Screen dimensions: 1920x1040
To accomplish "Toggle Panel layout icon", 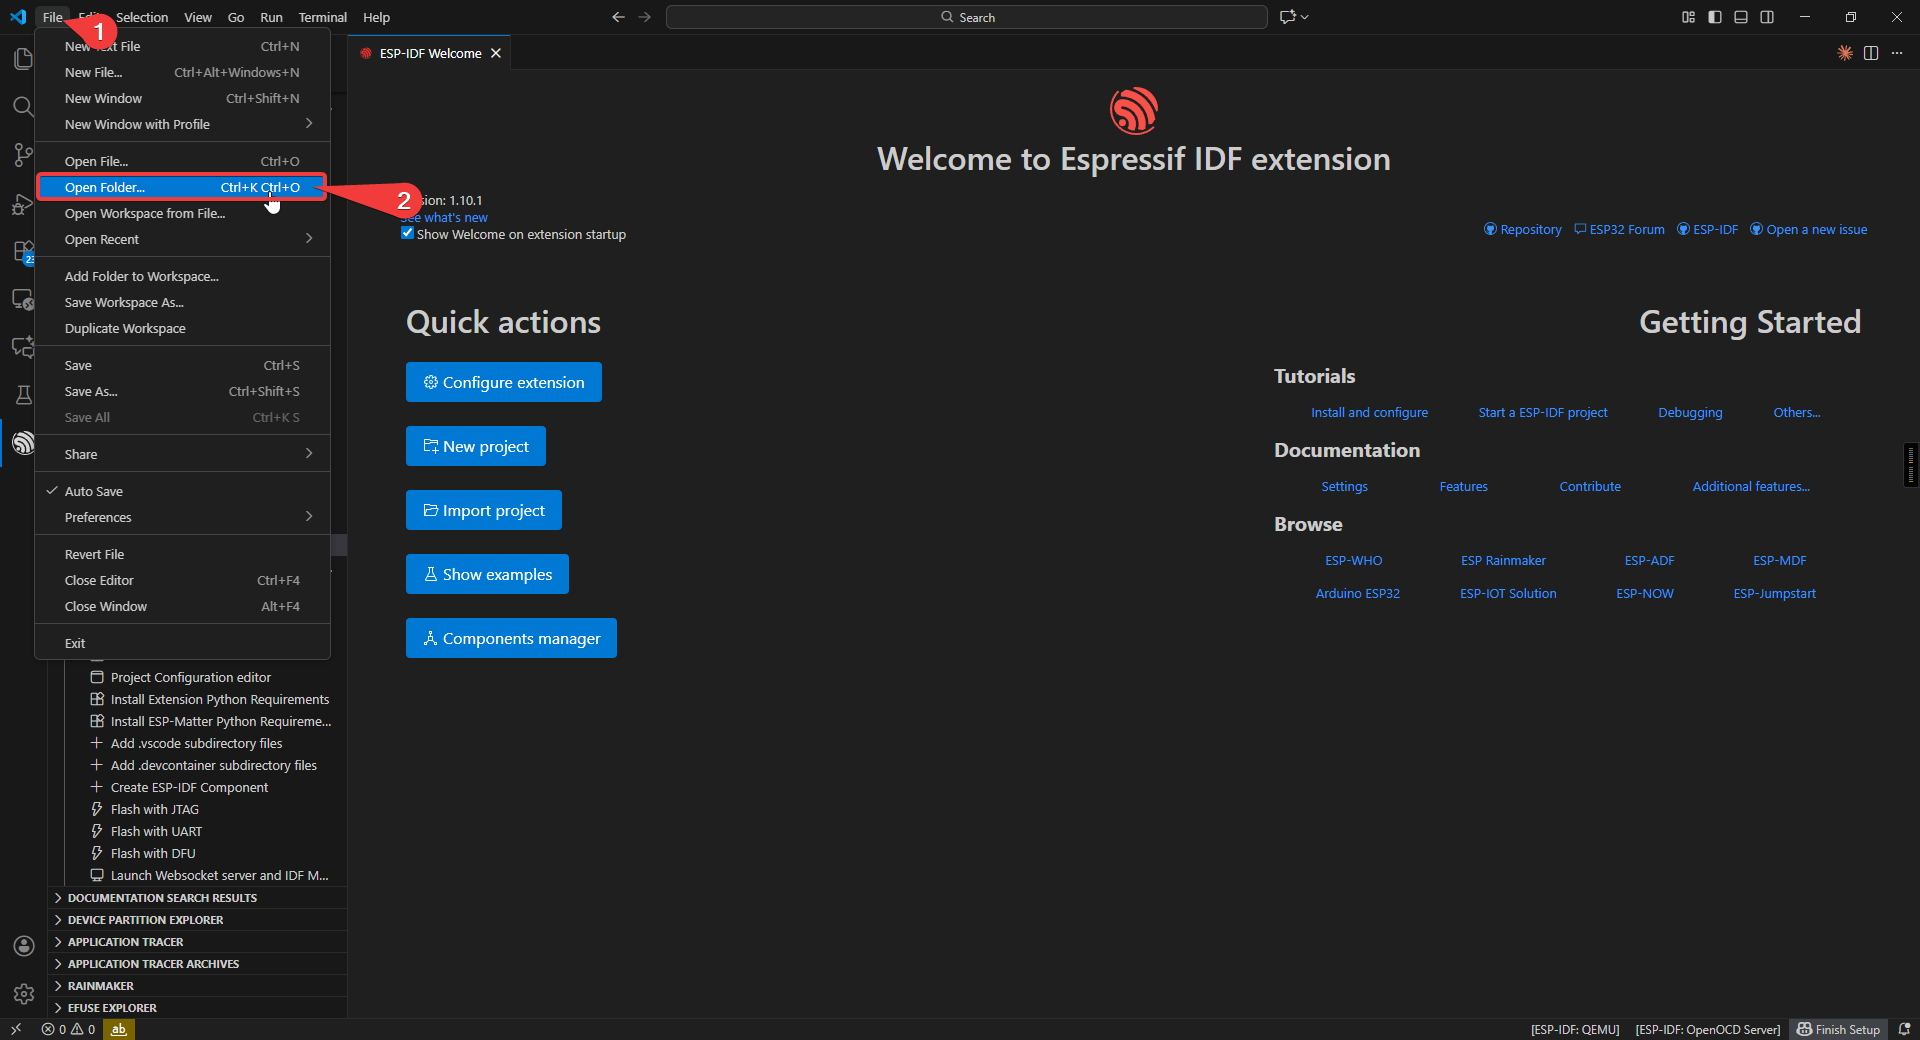I will (1741, 17).
